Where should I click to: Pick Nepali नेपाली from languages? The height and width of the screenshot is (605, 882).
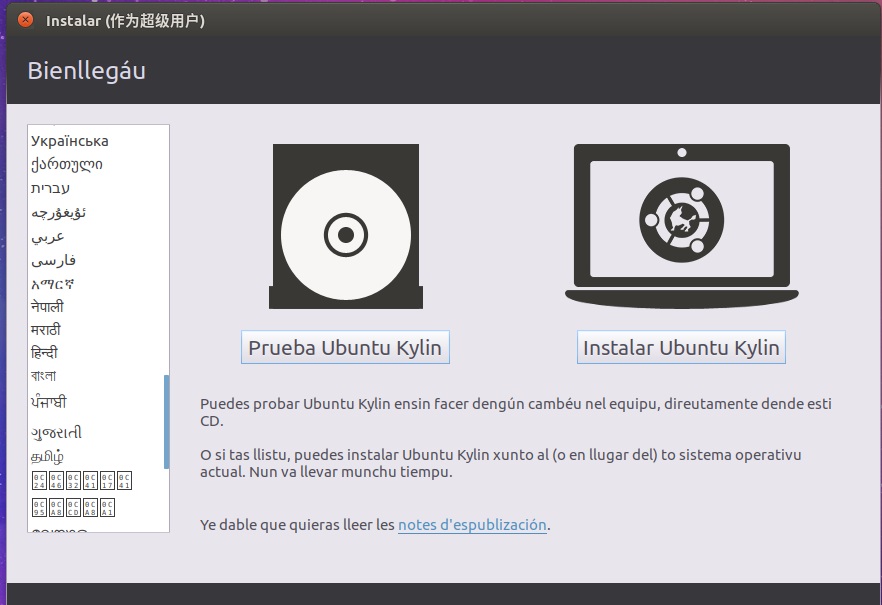coord(47,307)
